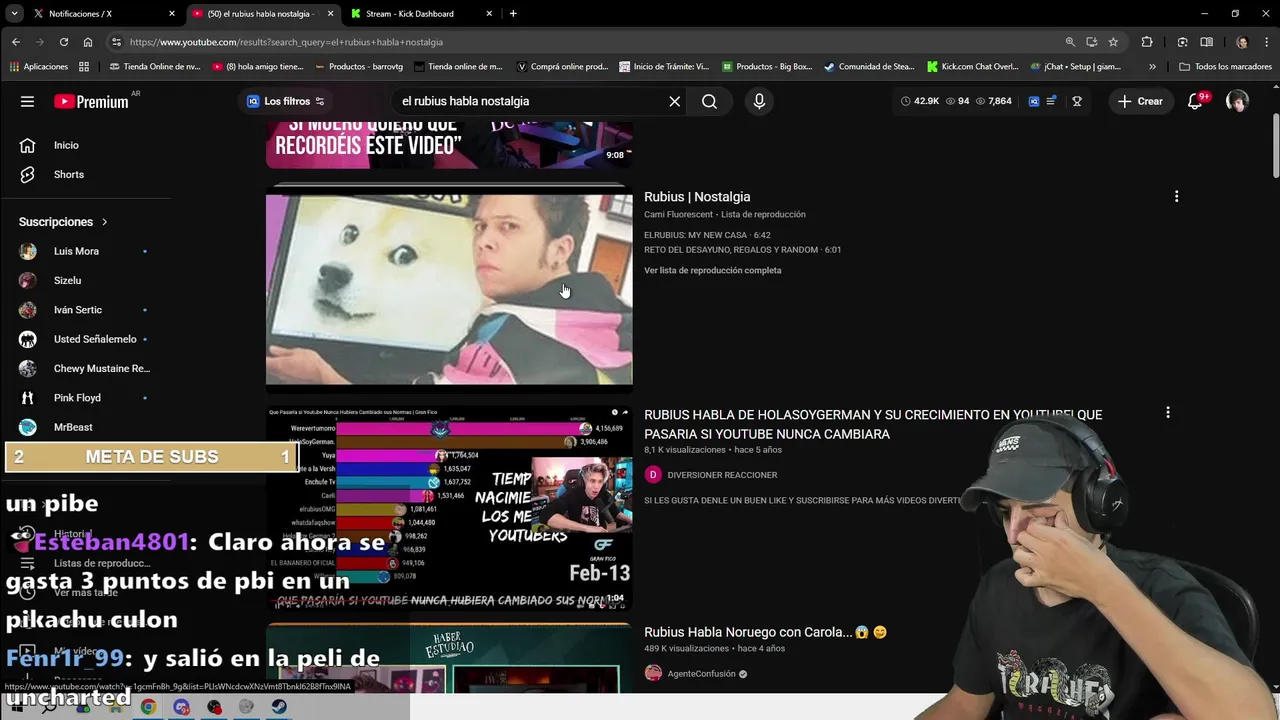Open the tab search dropdown arrow

point(14,14)
